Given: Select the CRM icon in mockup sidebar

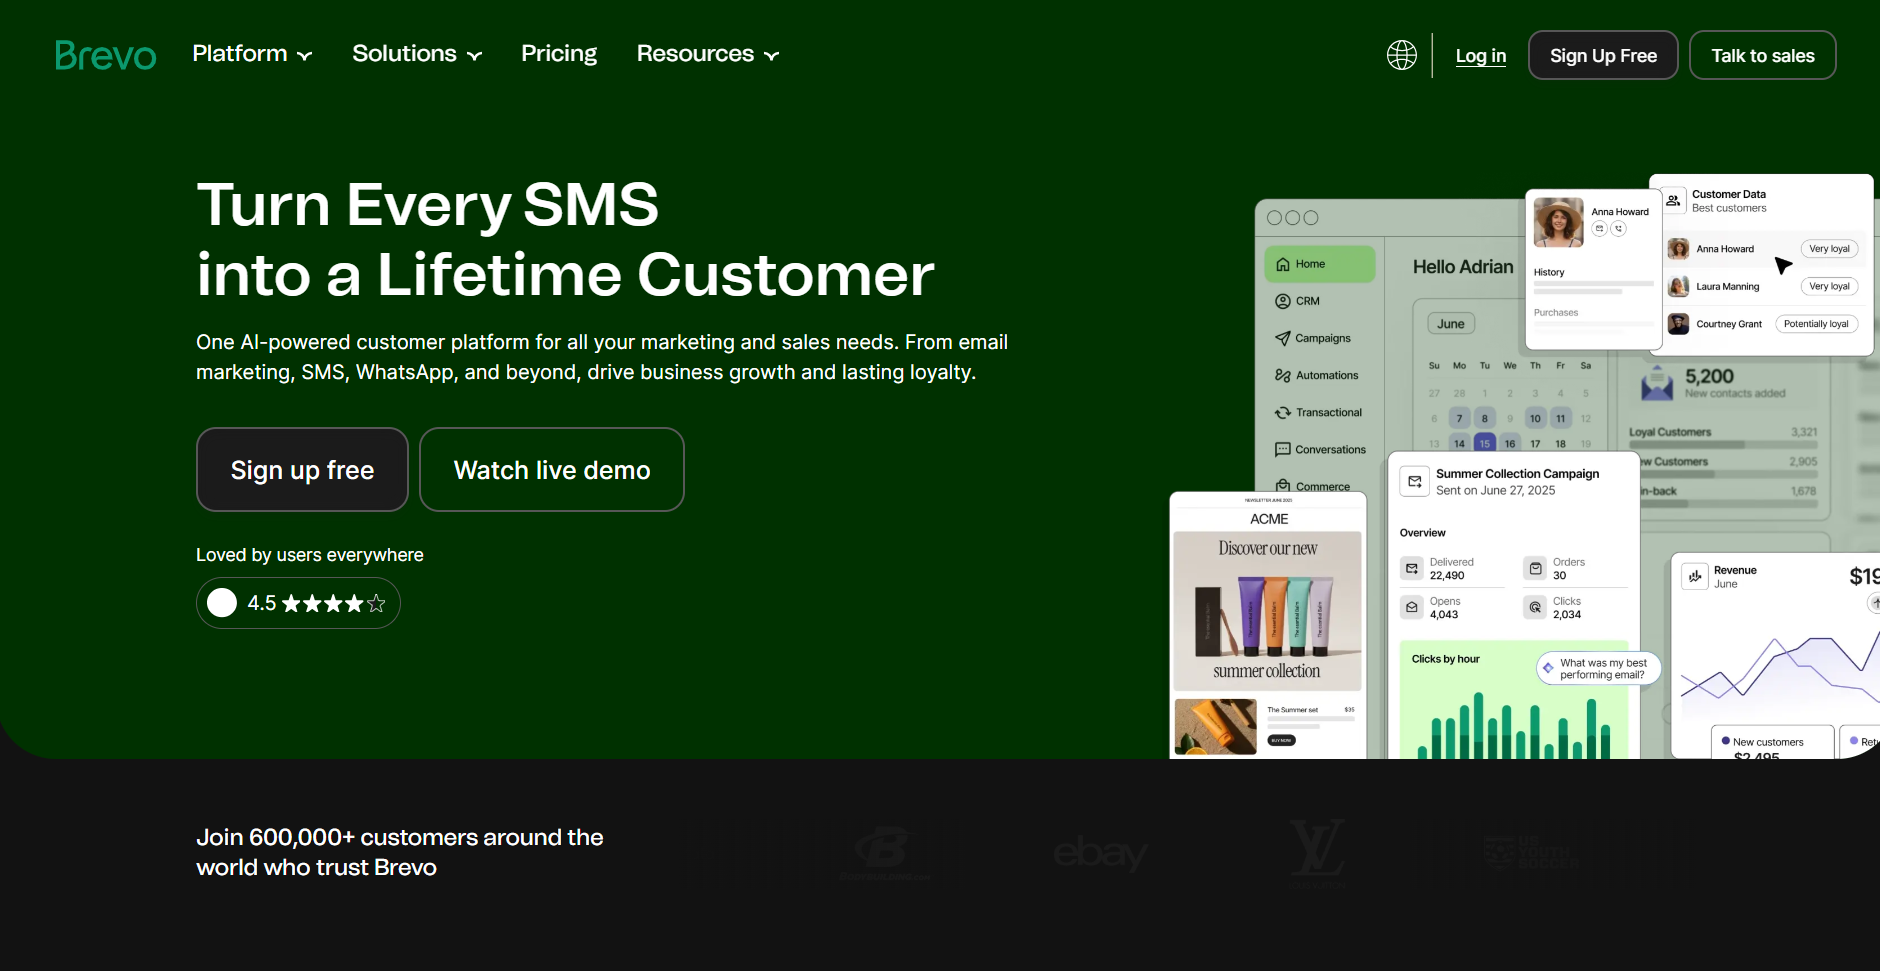Looking at the screenshot, I should [x=1283, y=301].
